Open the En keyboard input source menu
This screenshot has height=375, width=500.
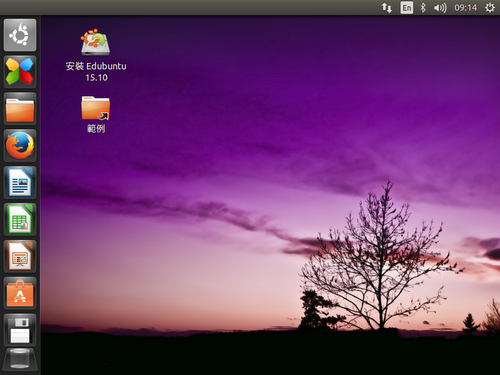pos(406,8)
